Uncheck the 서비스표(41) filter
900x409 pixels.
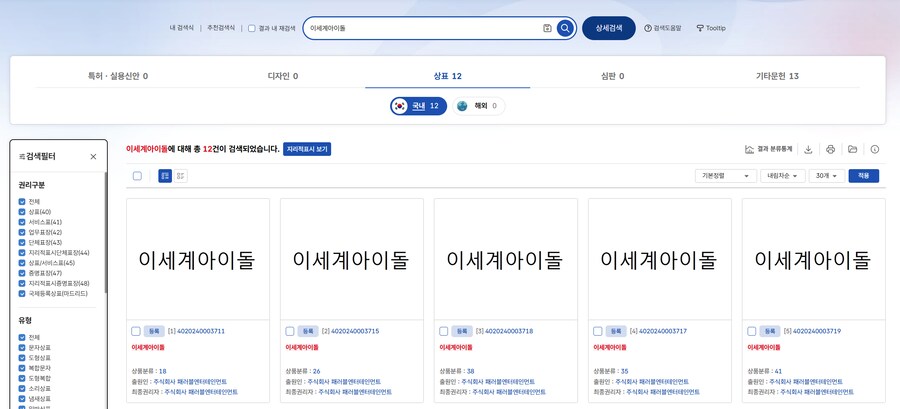[22, 222]
